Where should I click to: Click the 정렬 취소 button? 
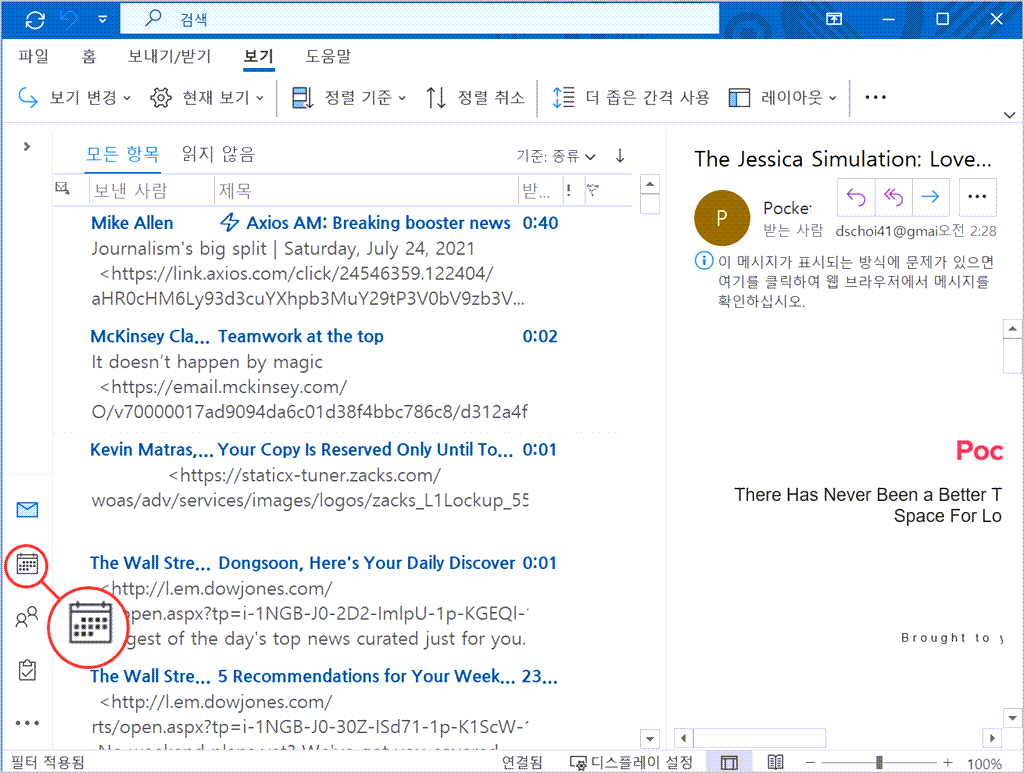pos(475,97)
